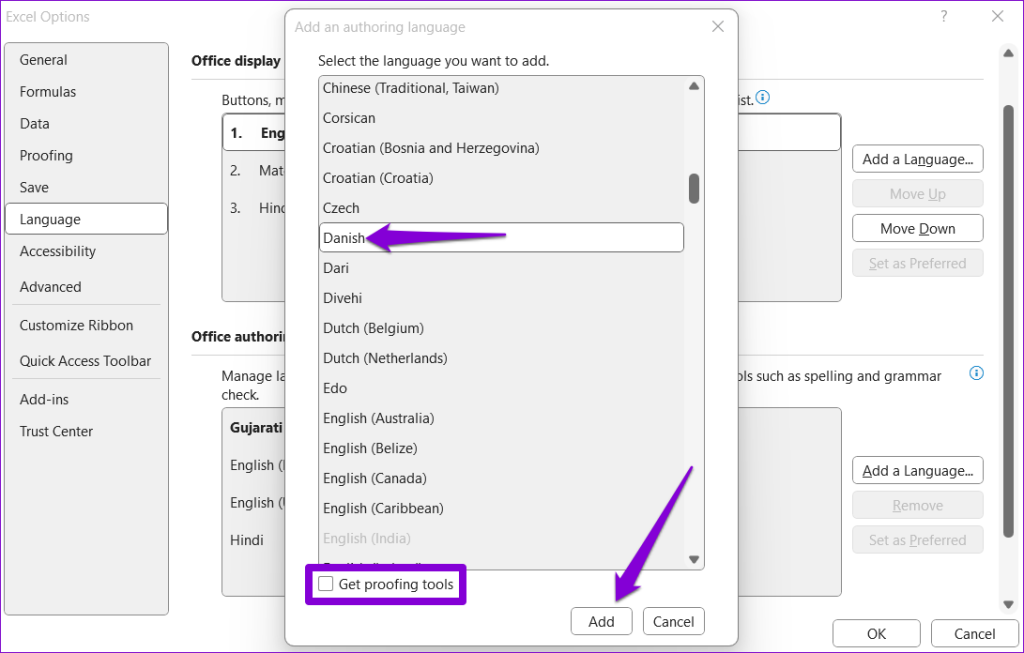Select Chinese (Traditional, Taiwan) language
Image resolution: width=1024 pixels, height=653 pixels.
click(501, 88)
